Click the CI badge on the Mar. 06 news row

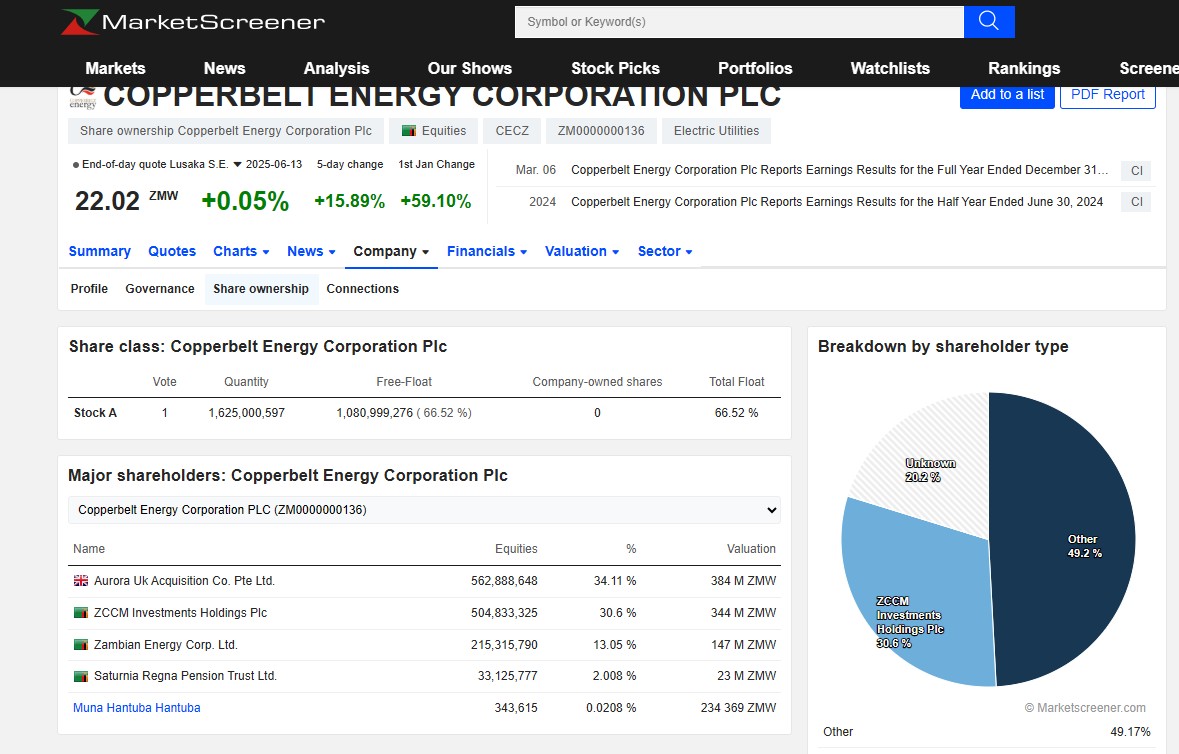click(x=1136, y=171)
